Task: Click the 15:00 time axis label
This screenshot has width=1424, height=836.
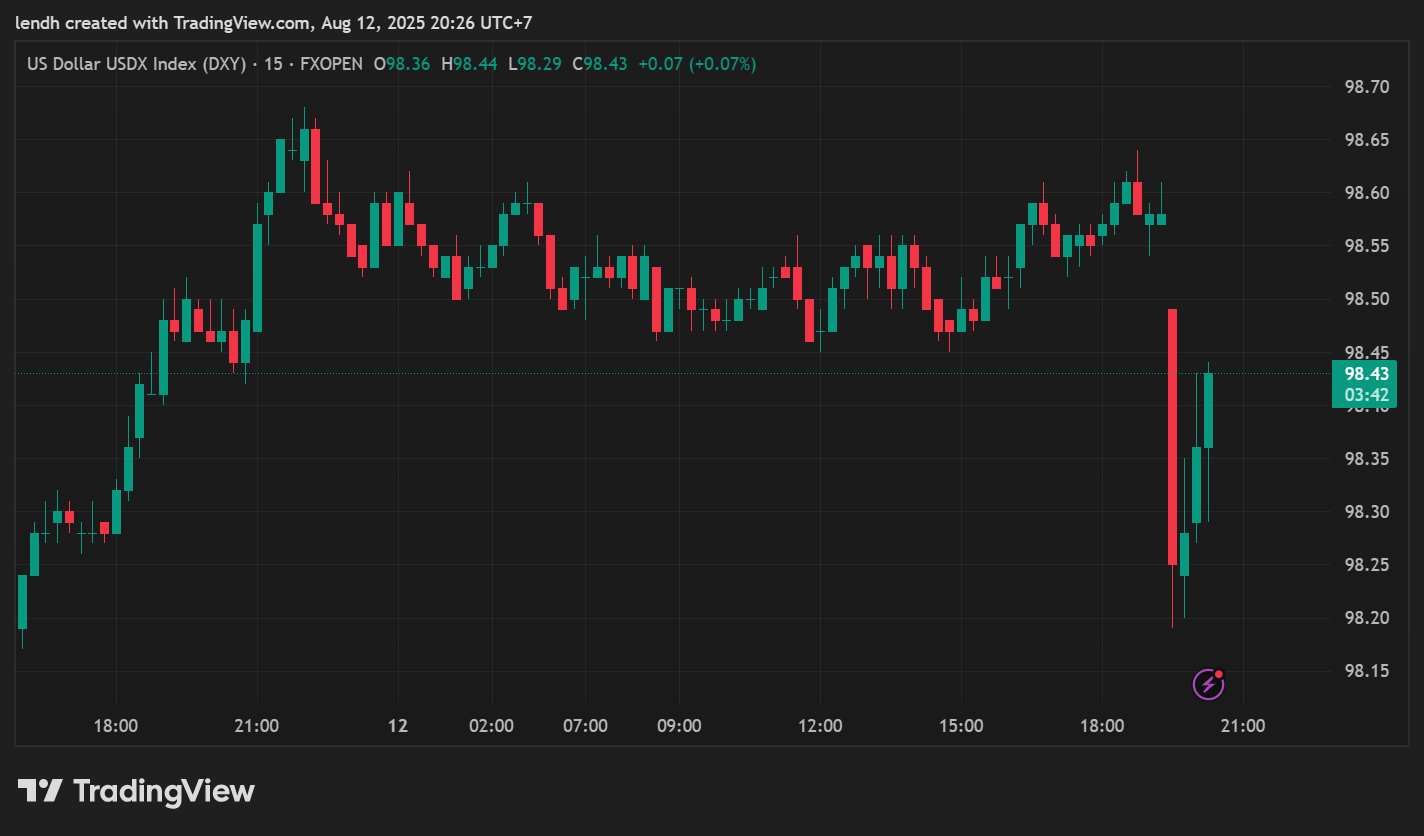Action: pos(961,726)
